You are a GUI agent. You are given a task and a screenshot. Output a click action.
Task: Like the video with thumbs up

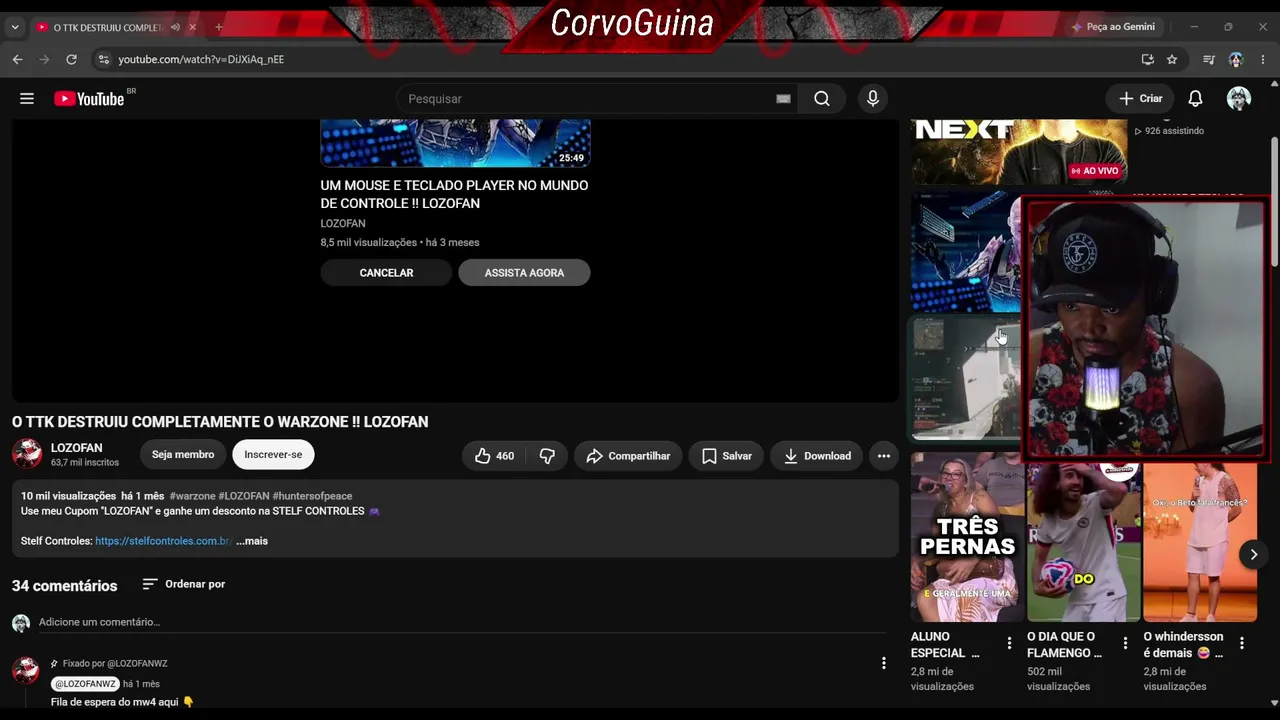[494, 456]
